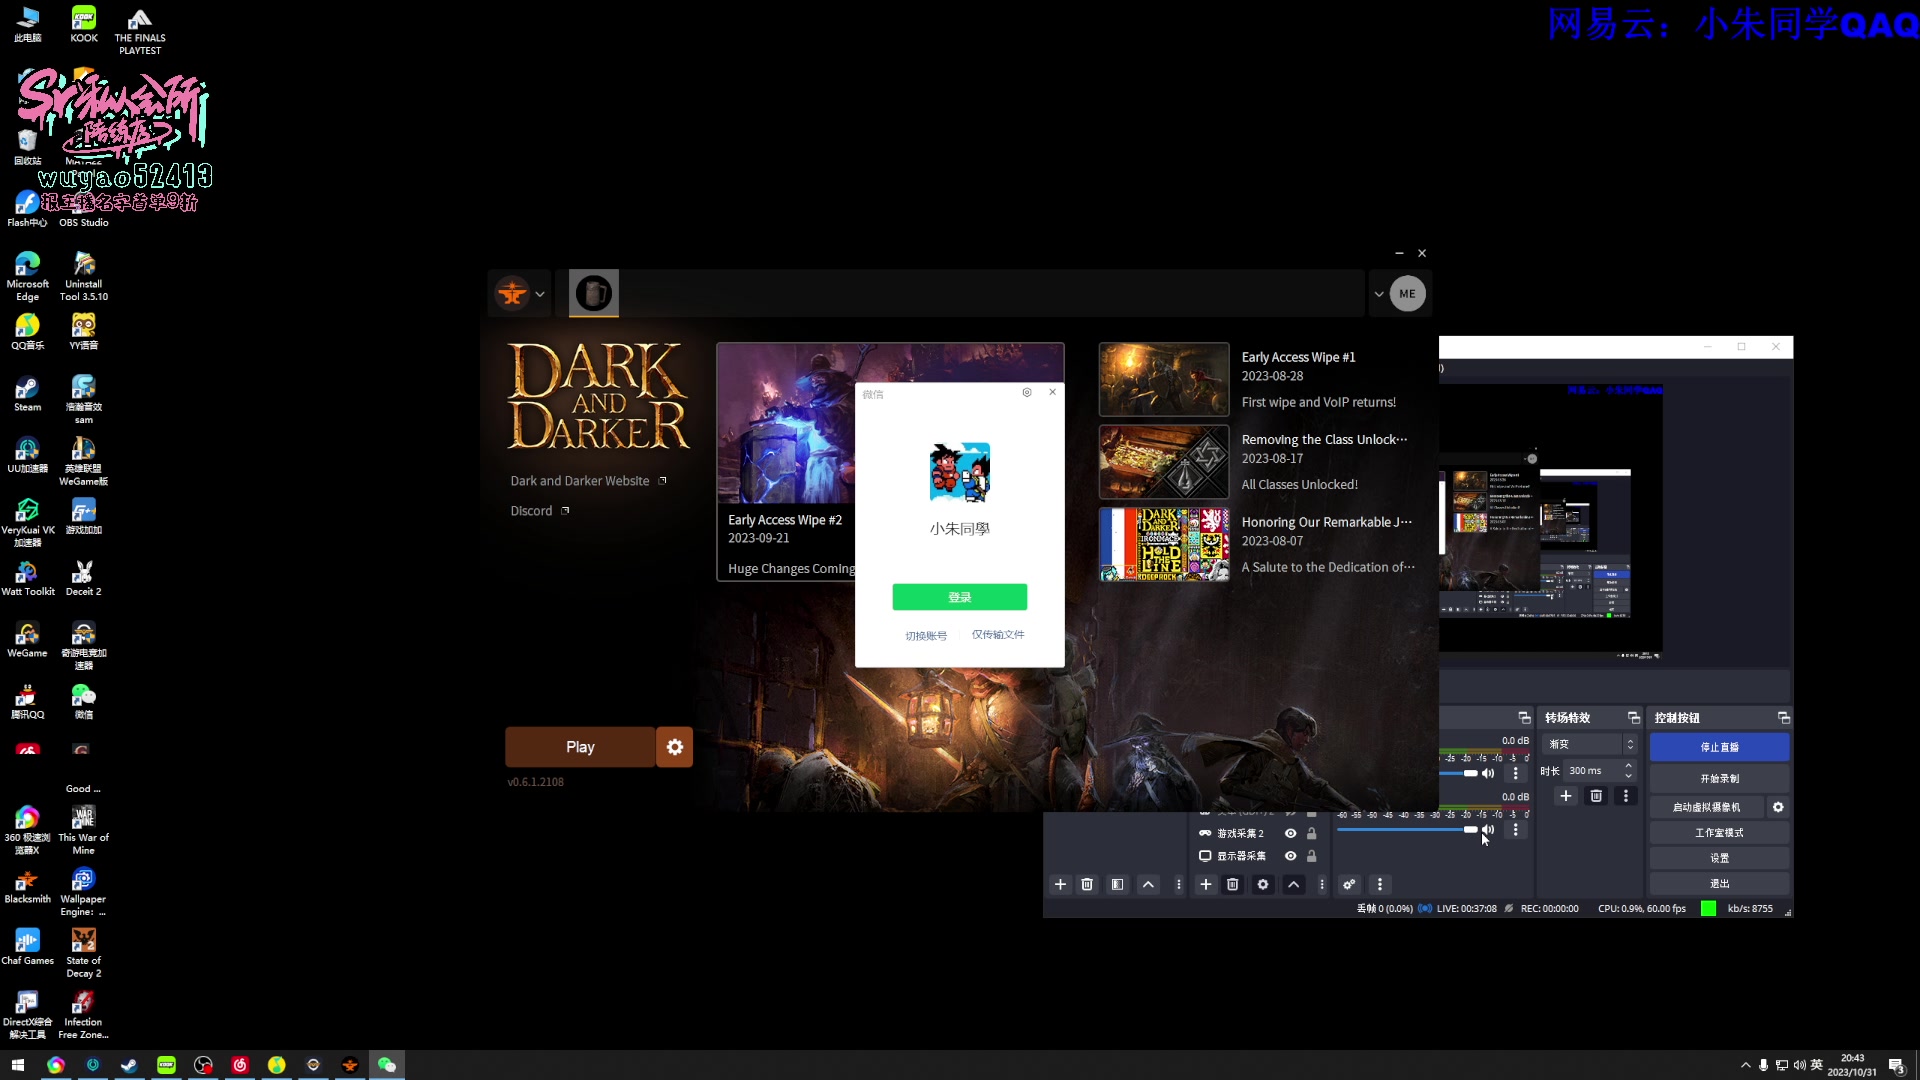Open Honoring Our Remarkable news thumbnail
Viewport: 1920px width, 1080px height.
coord(1164,545)
